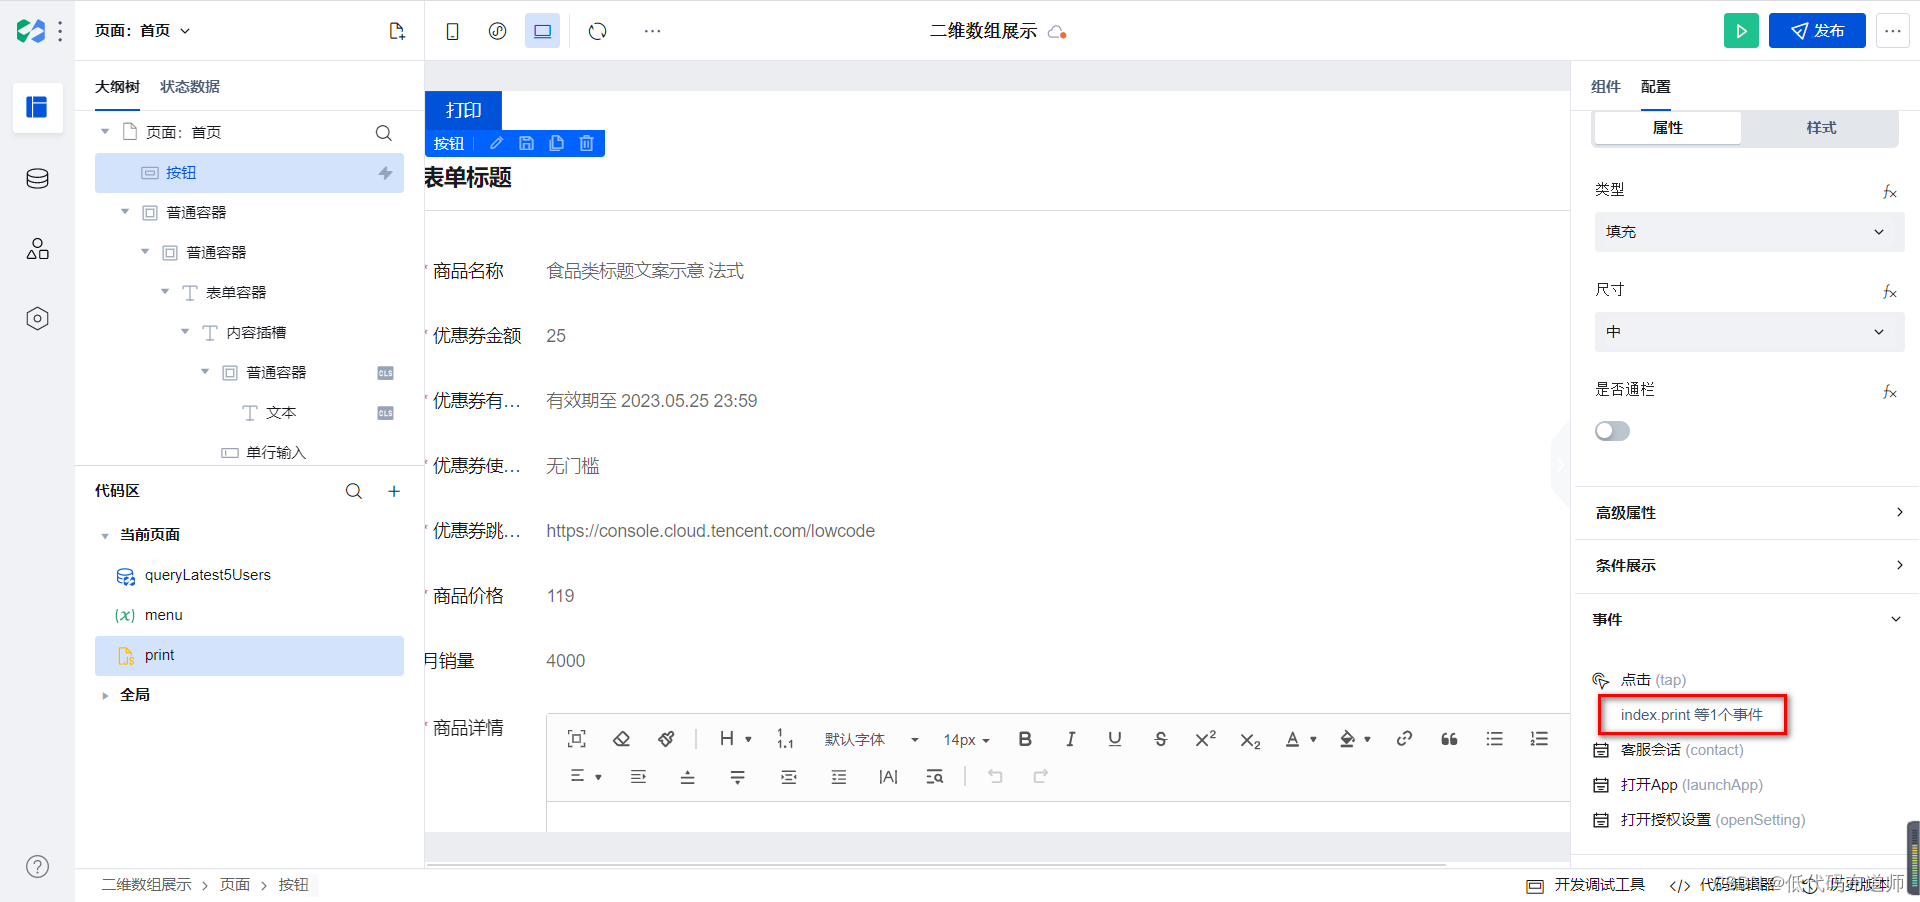
Task: Select the 属性 properties tab
Action: tap(1667, 128)
